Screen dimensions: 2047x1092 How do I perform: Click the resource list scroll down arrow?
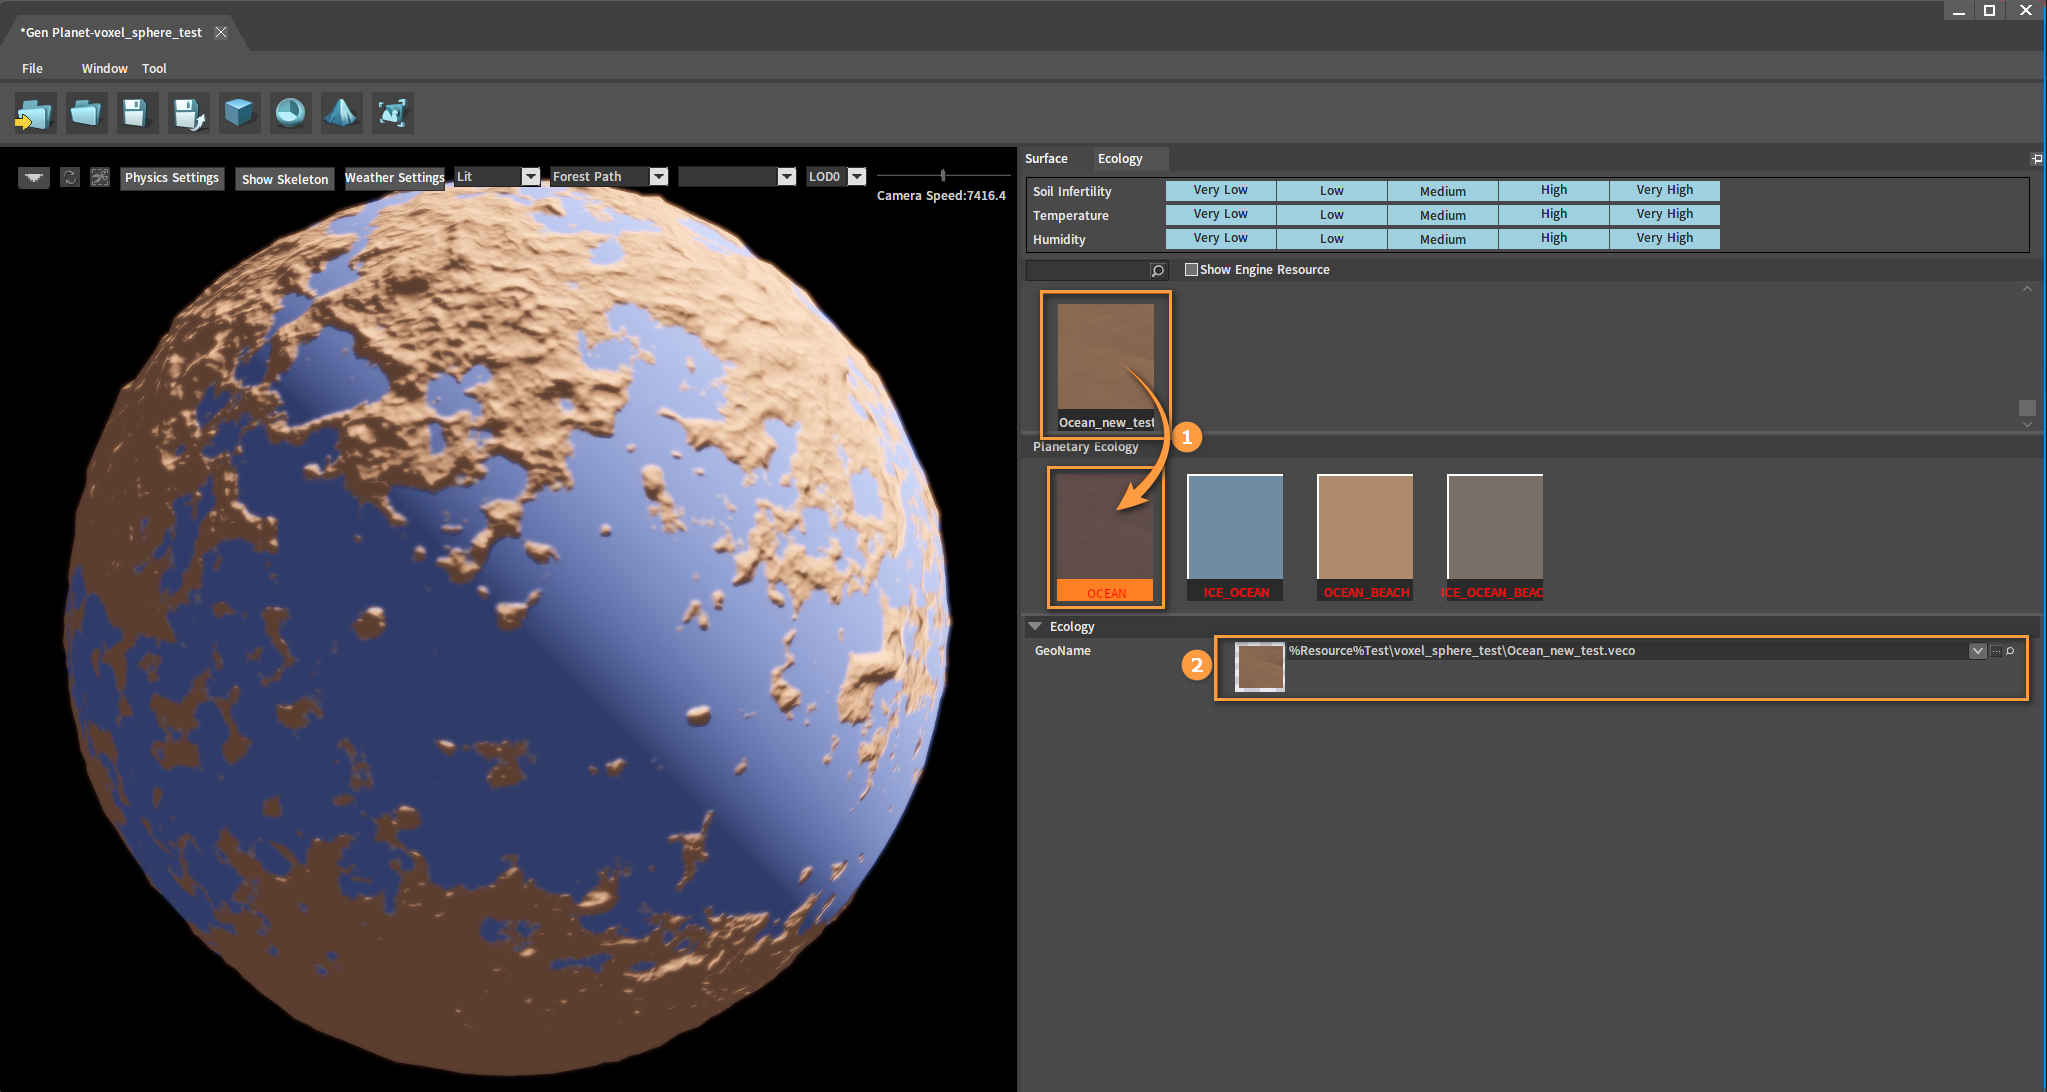coord(2027,424)
